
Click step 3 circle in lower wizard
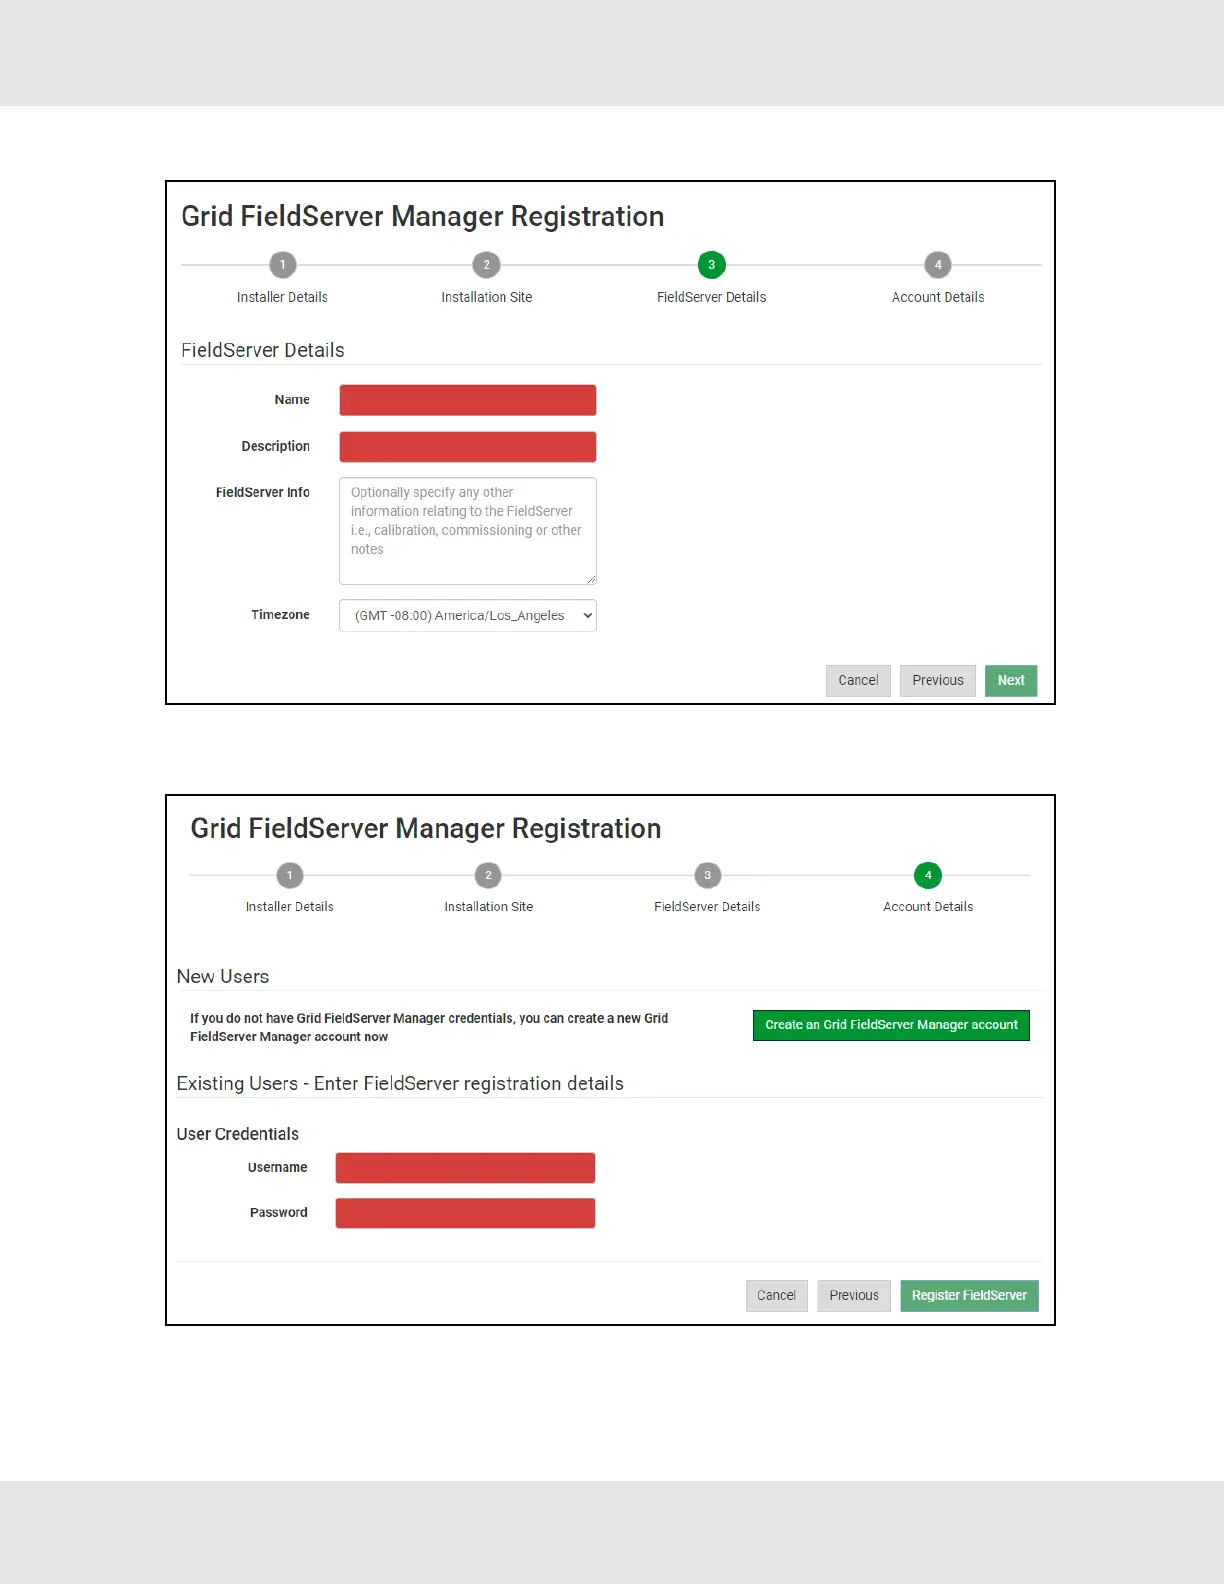coord(707,875)
